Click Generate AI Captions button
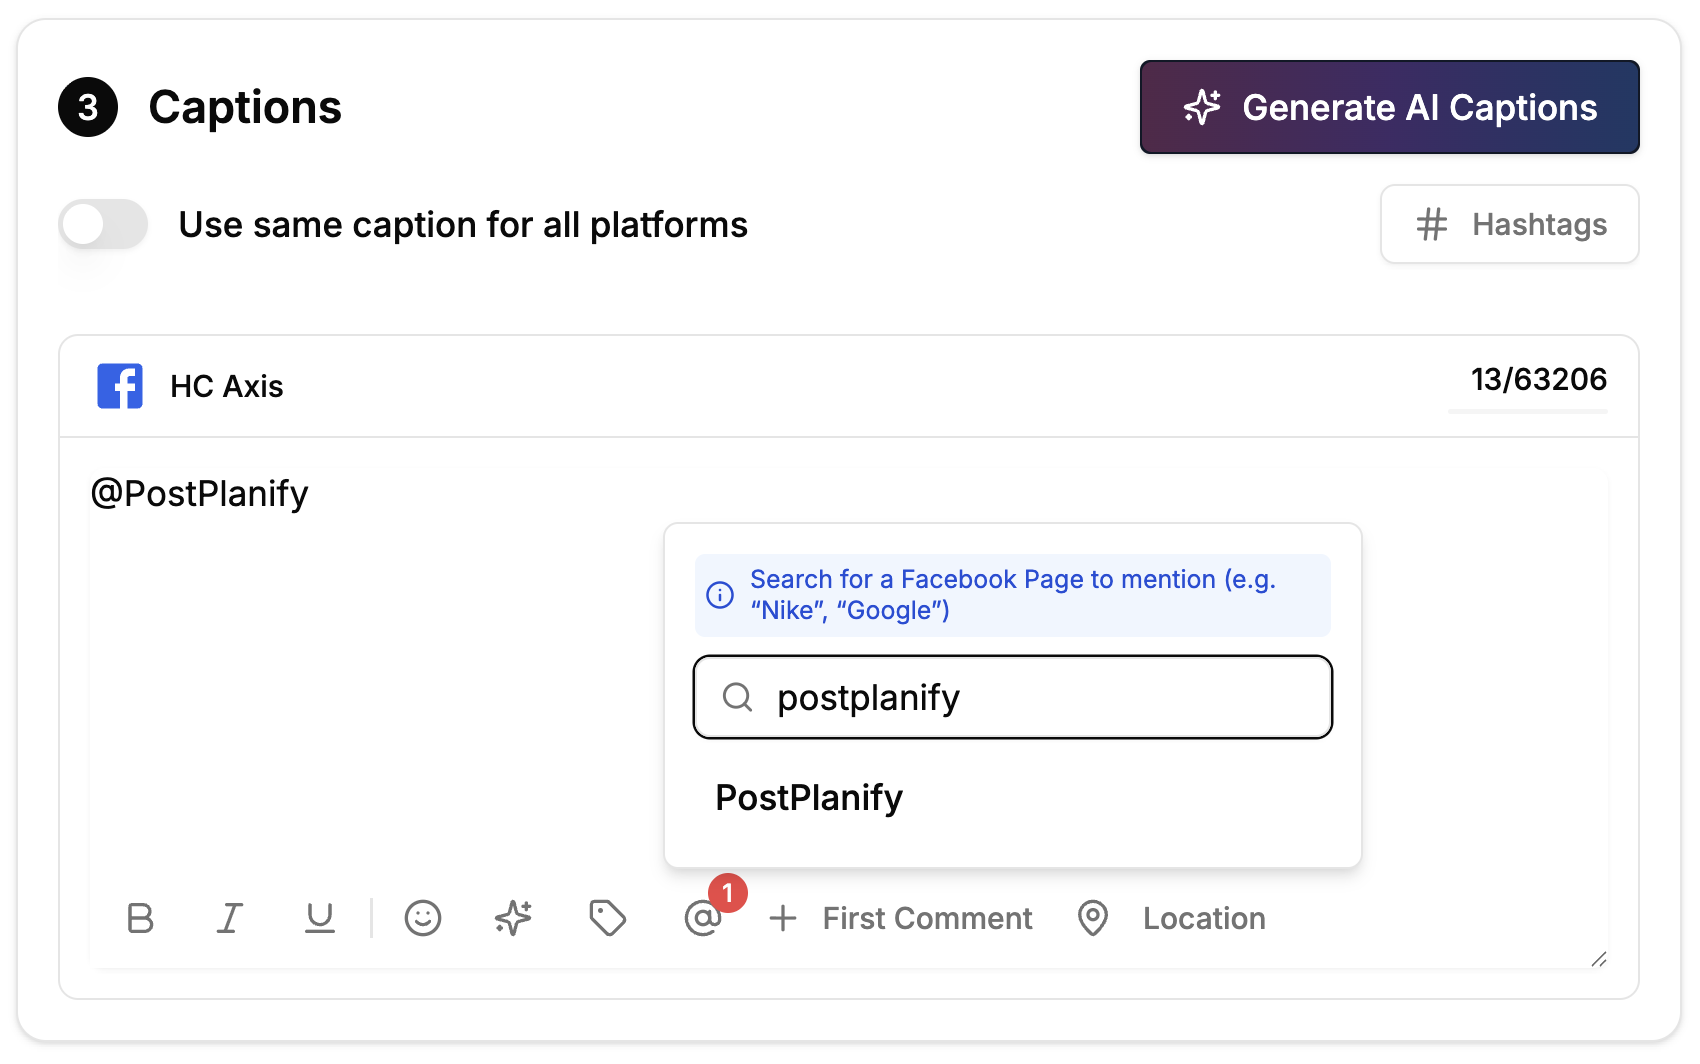The image size is (1700, 1064). click(1389, 107)
